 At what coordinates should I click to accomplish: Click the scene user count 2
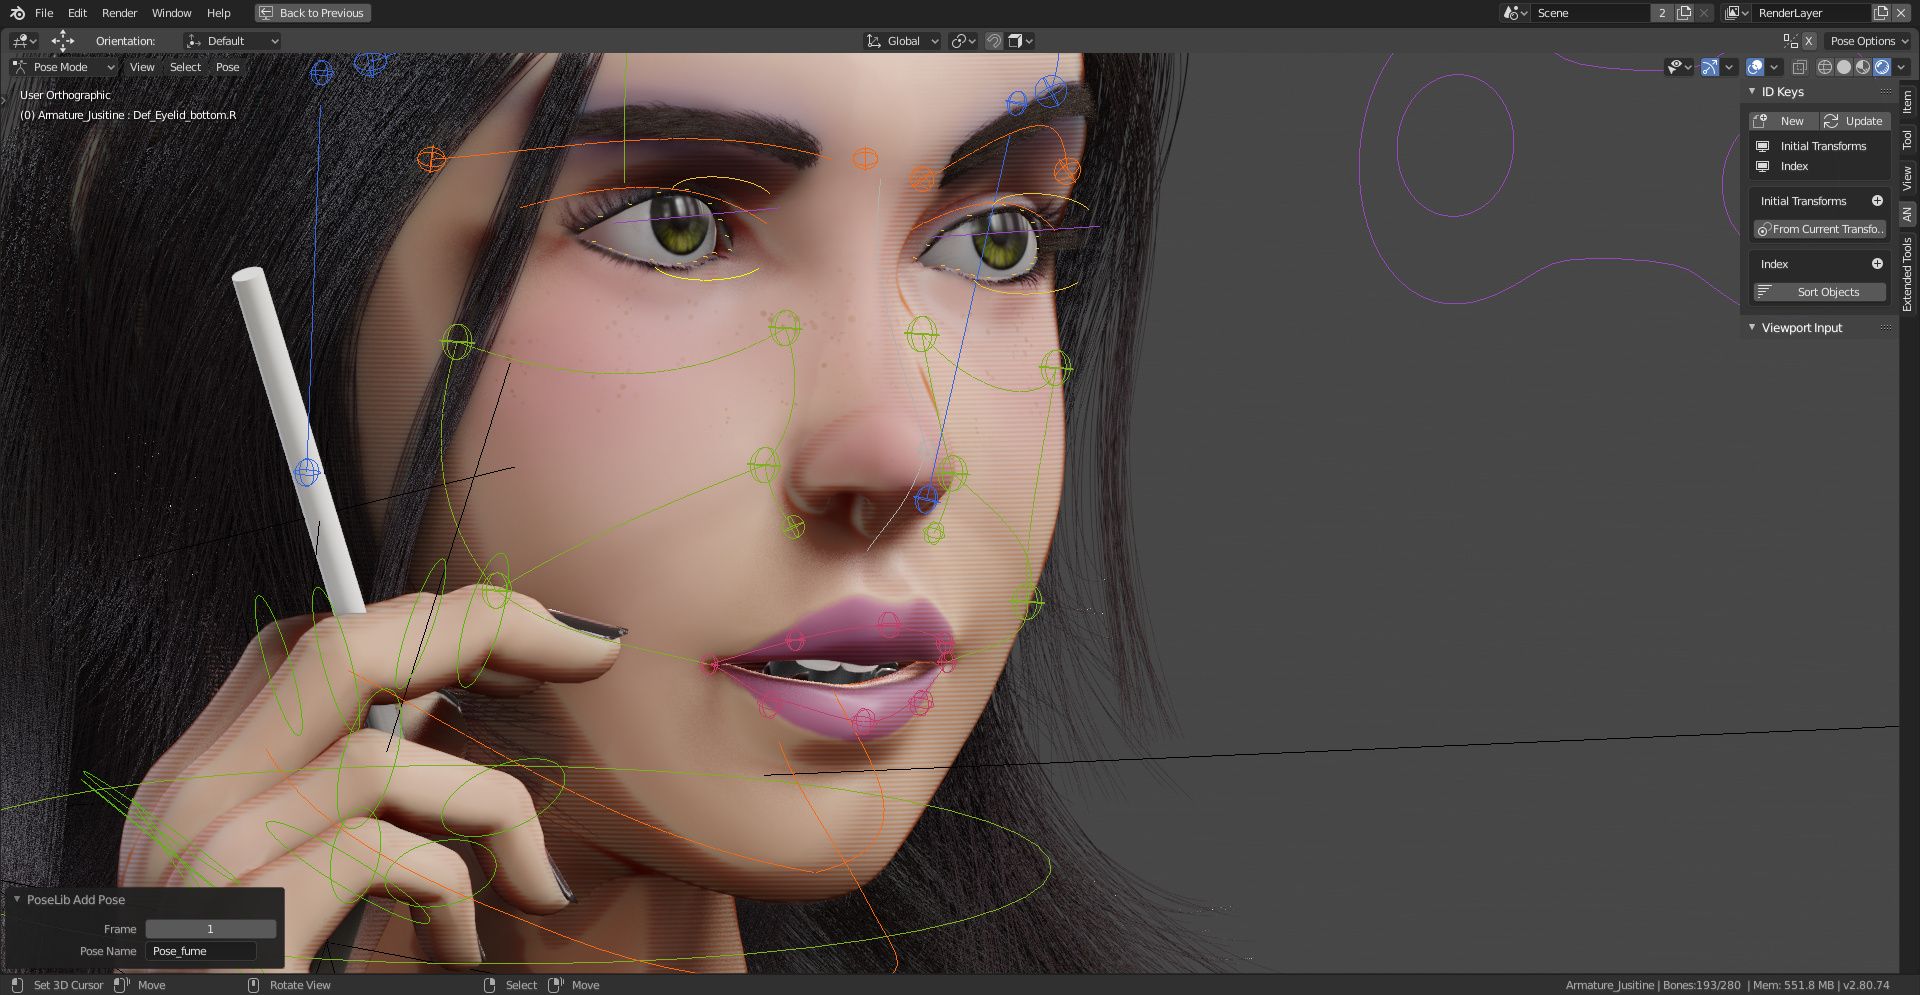click(1662, 13)
